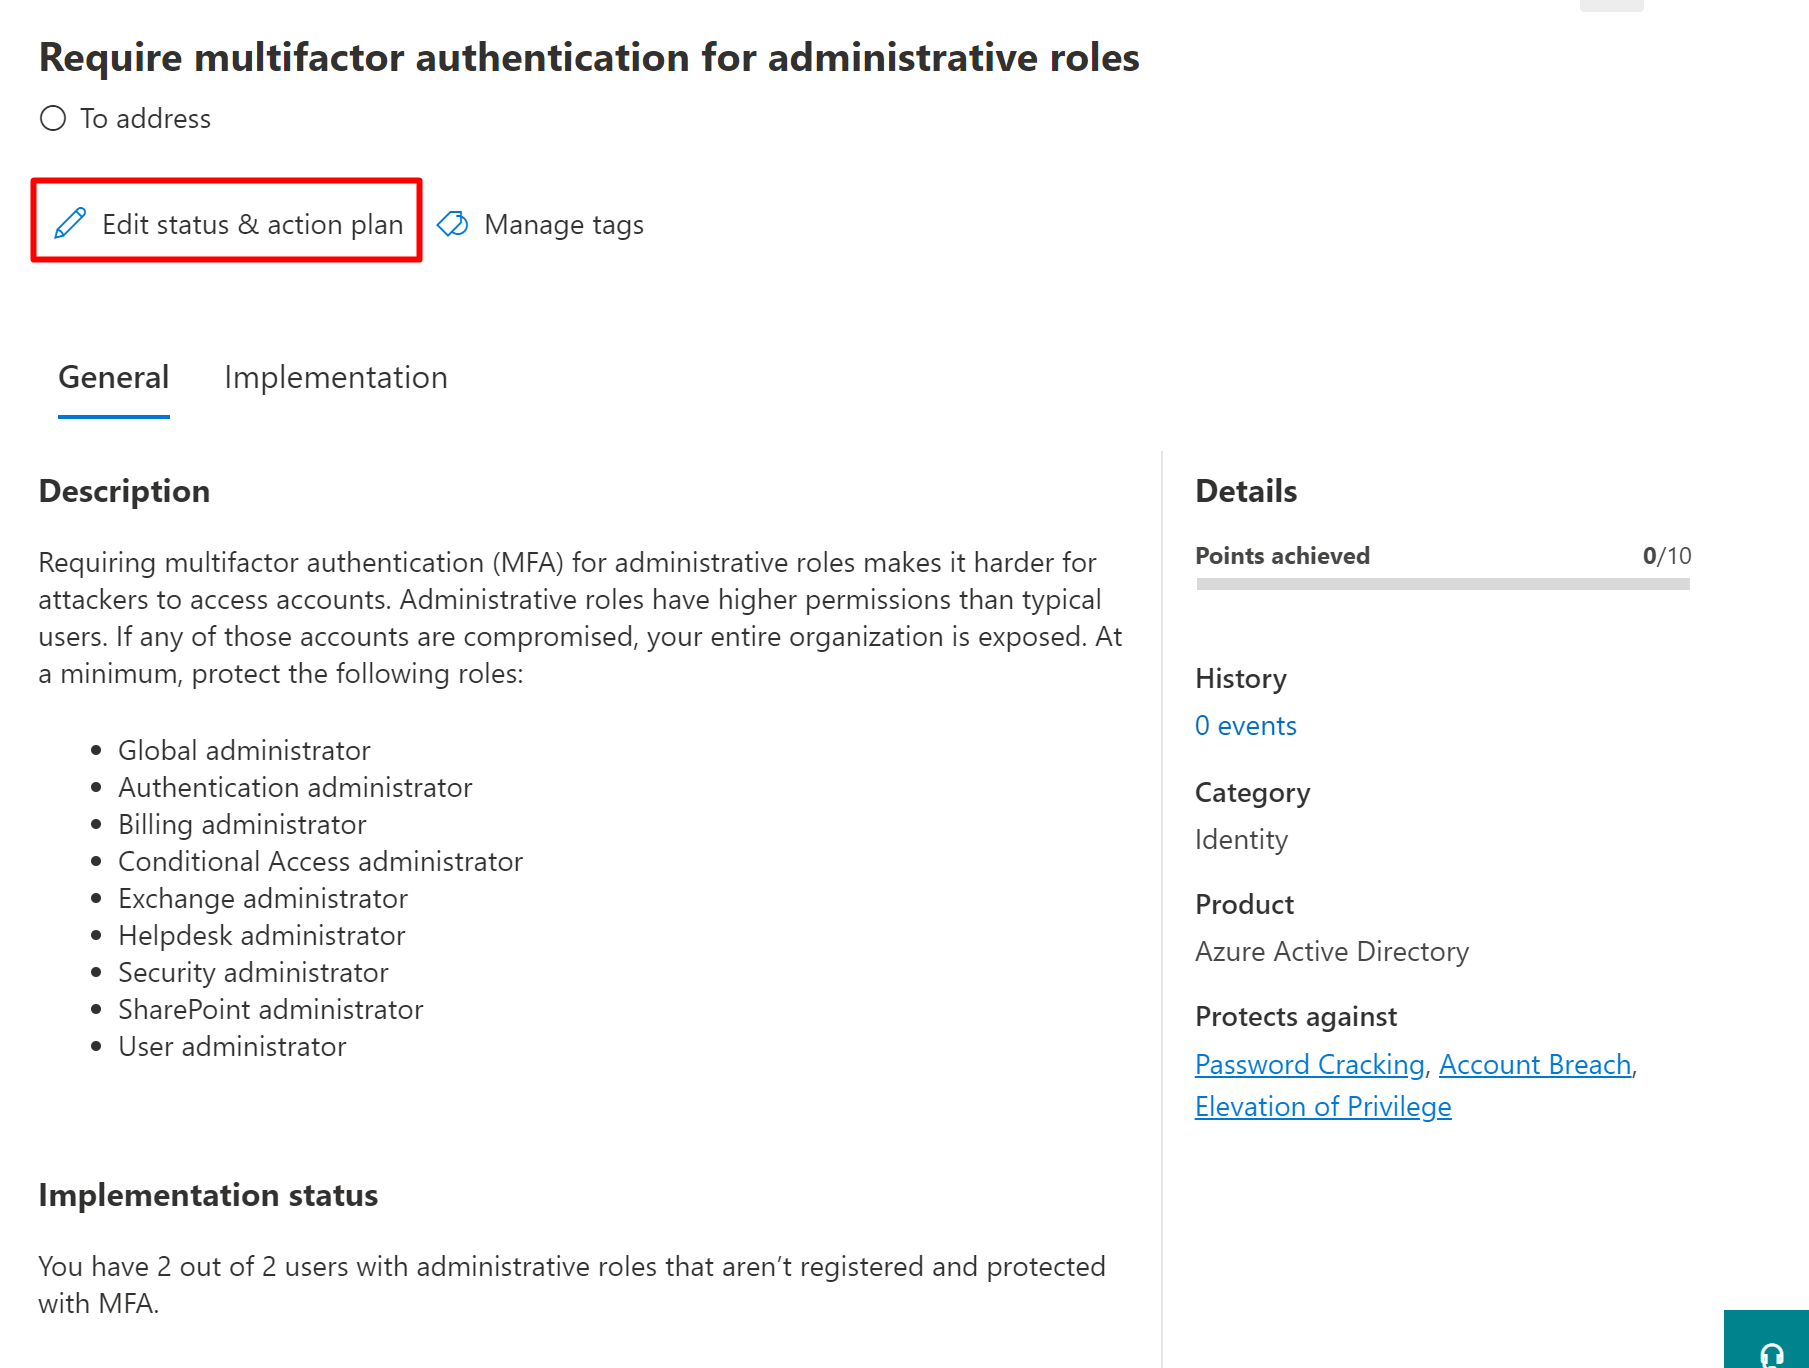The height and width of the screenshot is (1368, 1809).
Task: Open Edit status & action plan
Action: point(252,224)
